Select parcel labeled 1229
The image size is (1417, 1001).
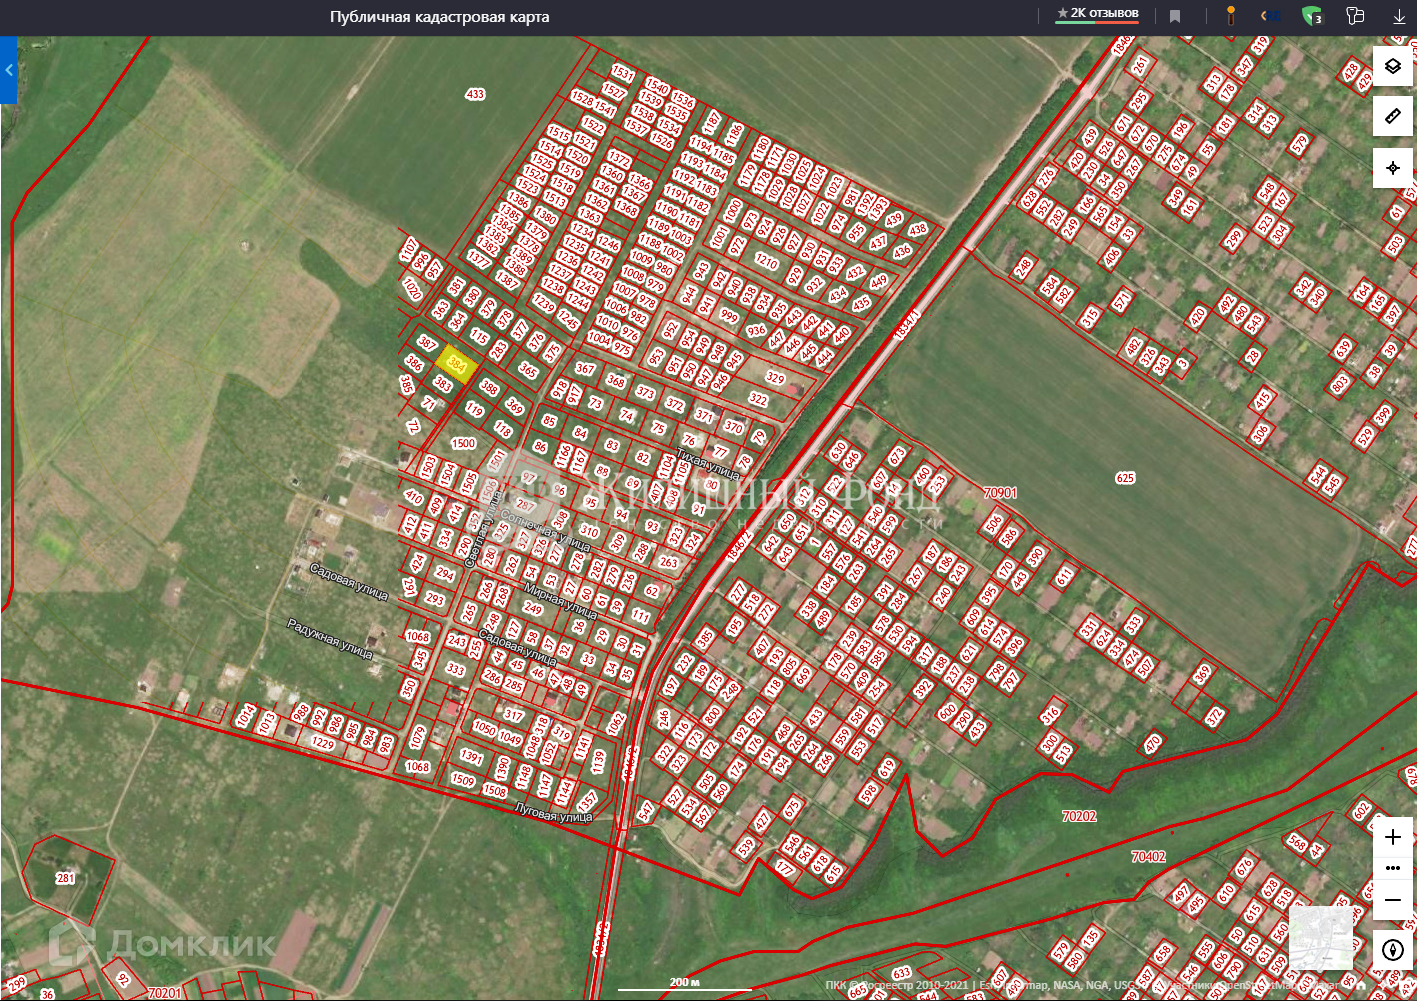(x=322, y=743)
